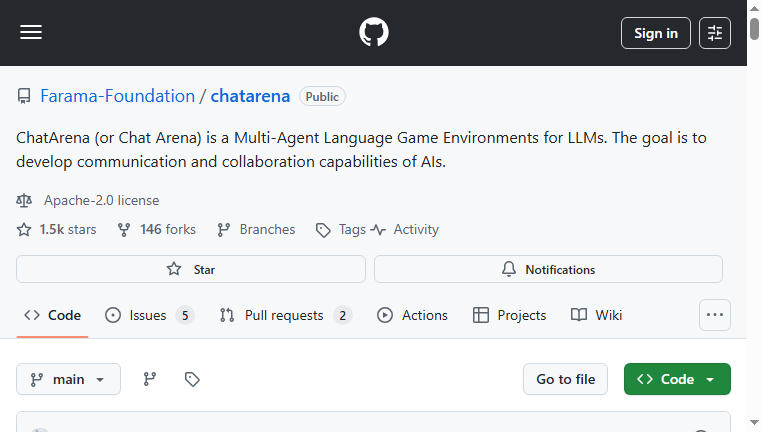Viewport: 762px width, 432px height.
Task: Click the page vertical scrollbar thumb
Action: (754, 29)
